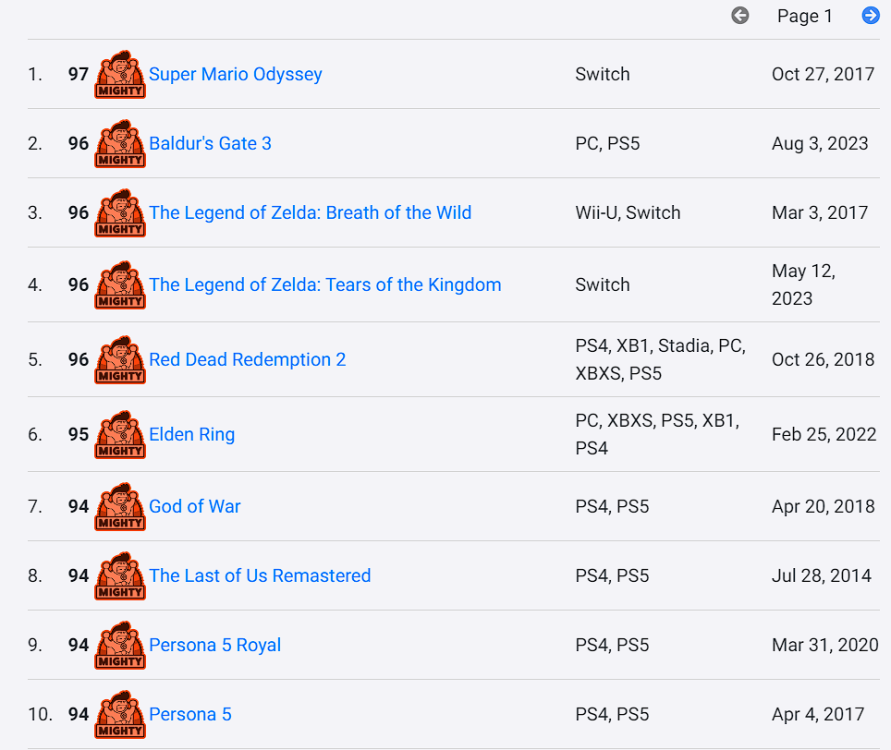The height and width of the screenshot is (750, 891).
Task: Click Mighty badge beside Baldur's Gate 3
Action: pyautogui.click(x=120, y=143)
